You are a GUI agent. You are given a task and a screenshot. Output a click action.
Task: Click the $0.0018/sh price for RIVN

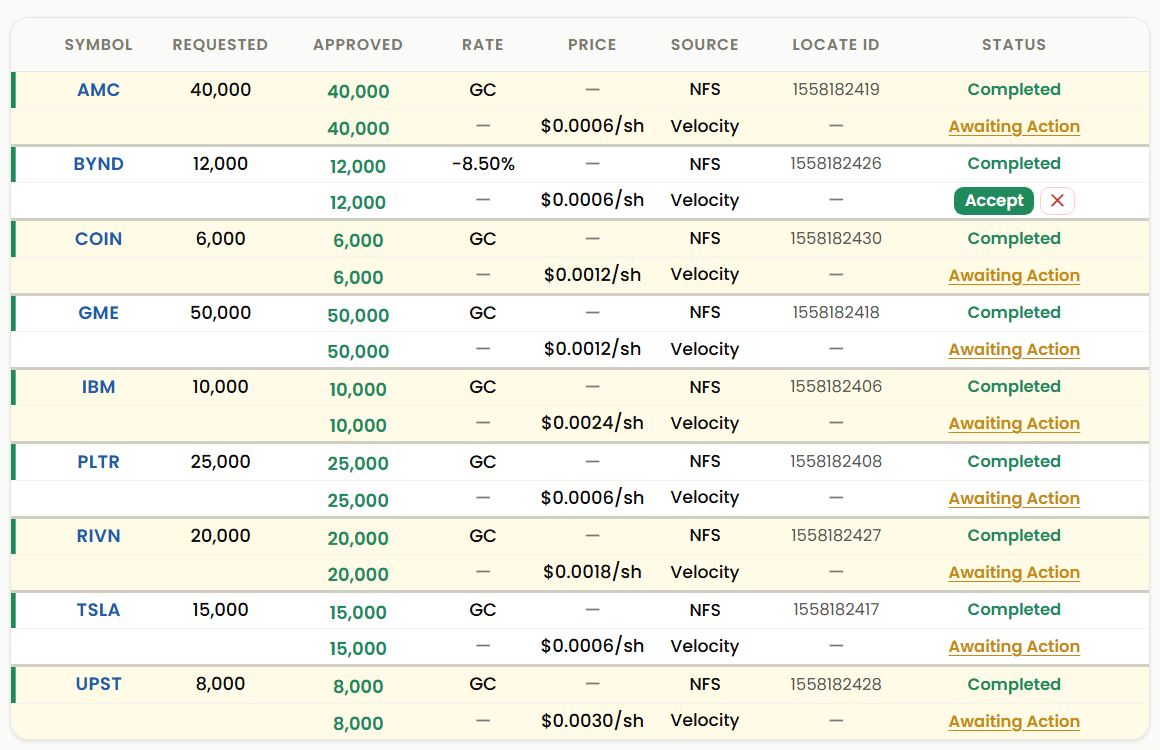(x=592, y=572)
